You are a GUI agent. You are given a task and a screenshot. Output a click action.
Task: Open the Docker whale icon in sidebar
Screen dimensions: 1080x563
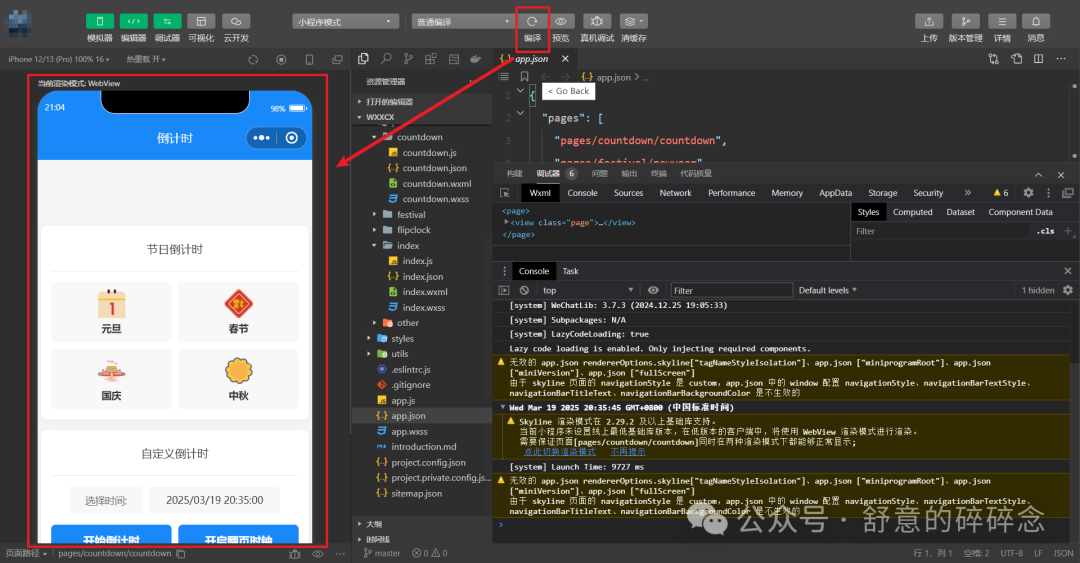(x=475, y=59)
